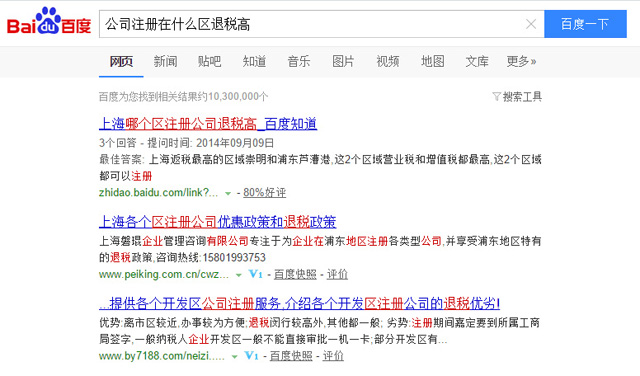Screen dimensions: 640x376
Task: Open result 上海哪个区注册公司退税高_百度知道
Action: point(208,124)
